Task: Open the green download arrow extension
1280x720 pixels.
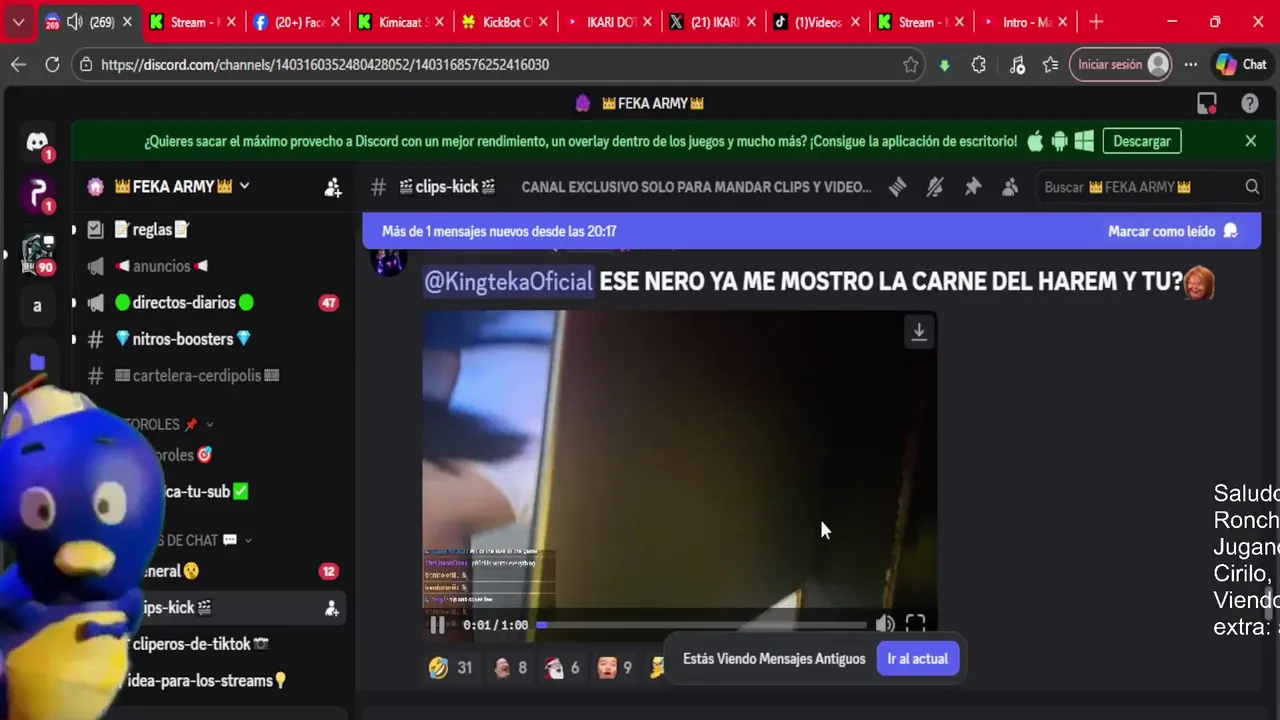Action: point(944,65)
